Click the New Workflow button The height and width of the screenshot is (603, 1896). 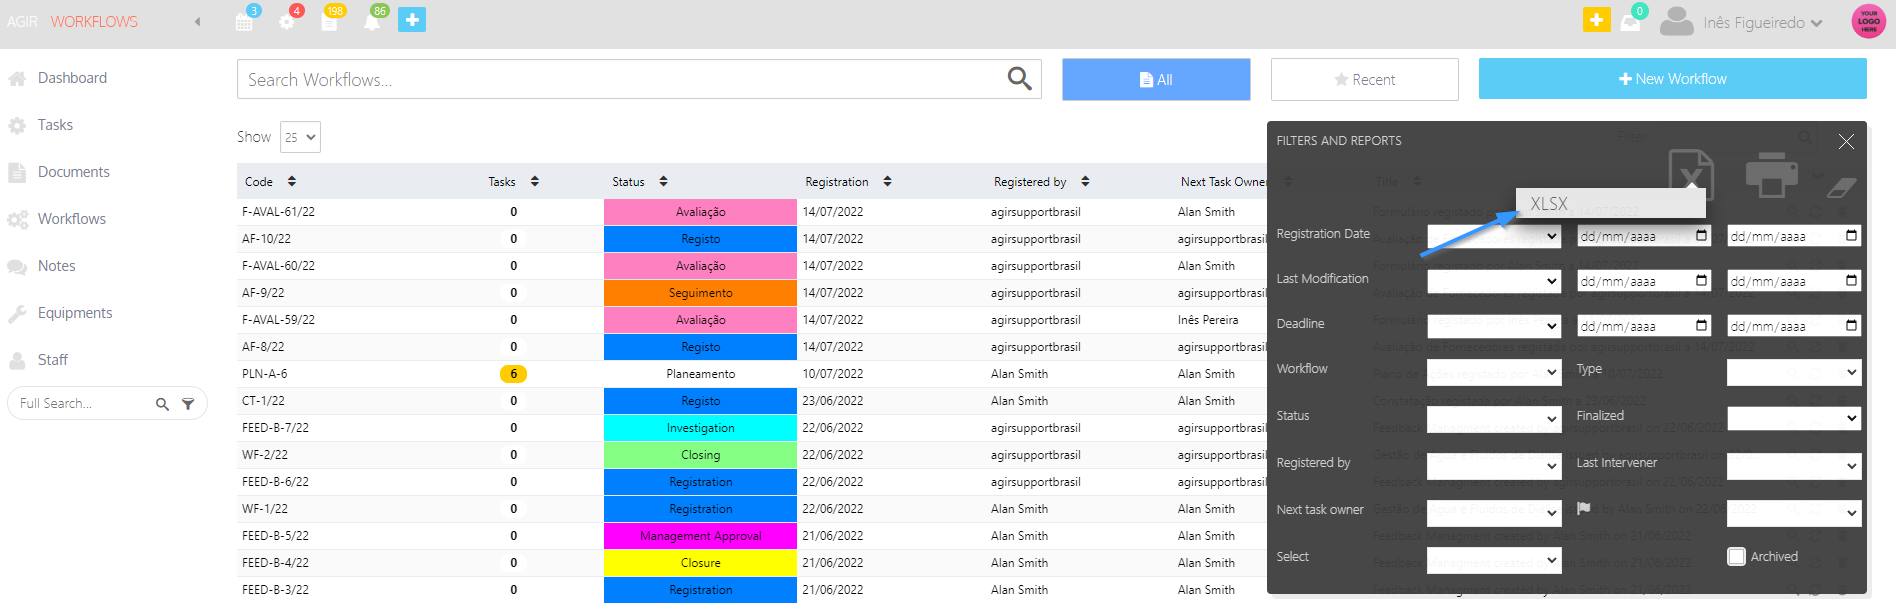click(1672, 78)
